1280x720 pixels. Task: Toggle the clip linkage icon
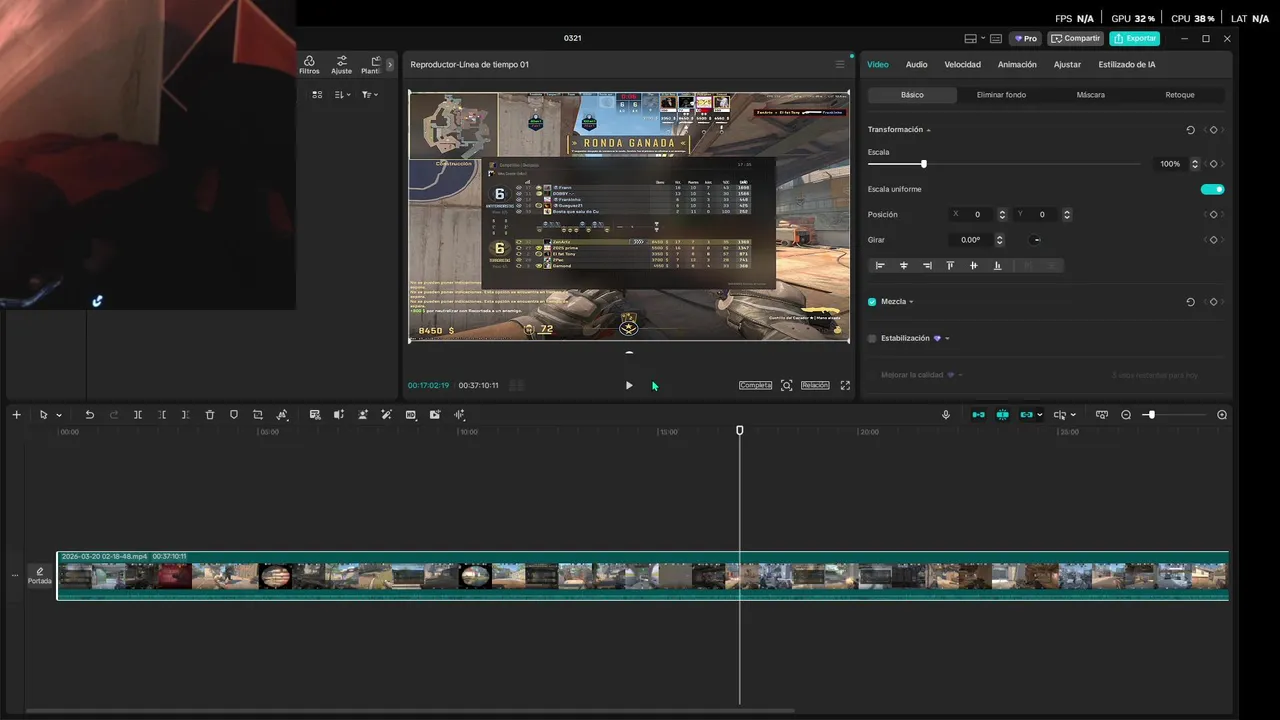pyautogui.click(x=1025, y=415)
